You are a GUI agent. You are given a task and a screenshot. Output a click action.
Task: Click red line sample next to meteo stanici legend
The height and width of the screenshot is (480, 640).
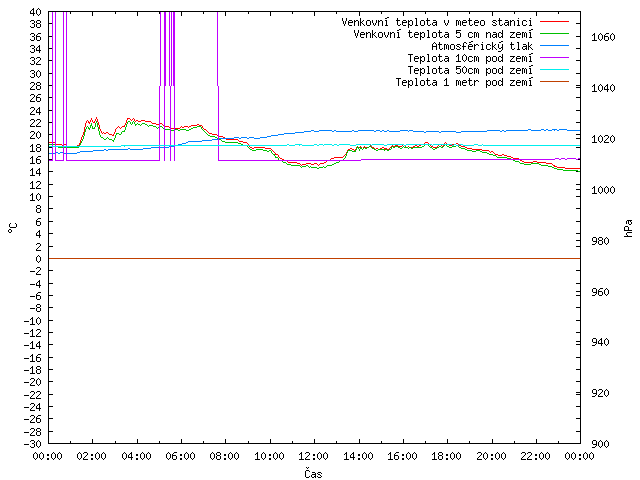554,21
